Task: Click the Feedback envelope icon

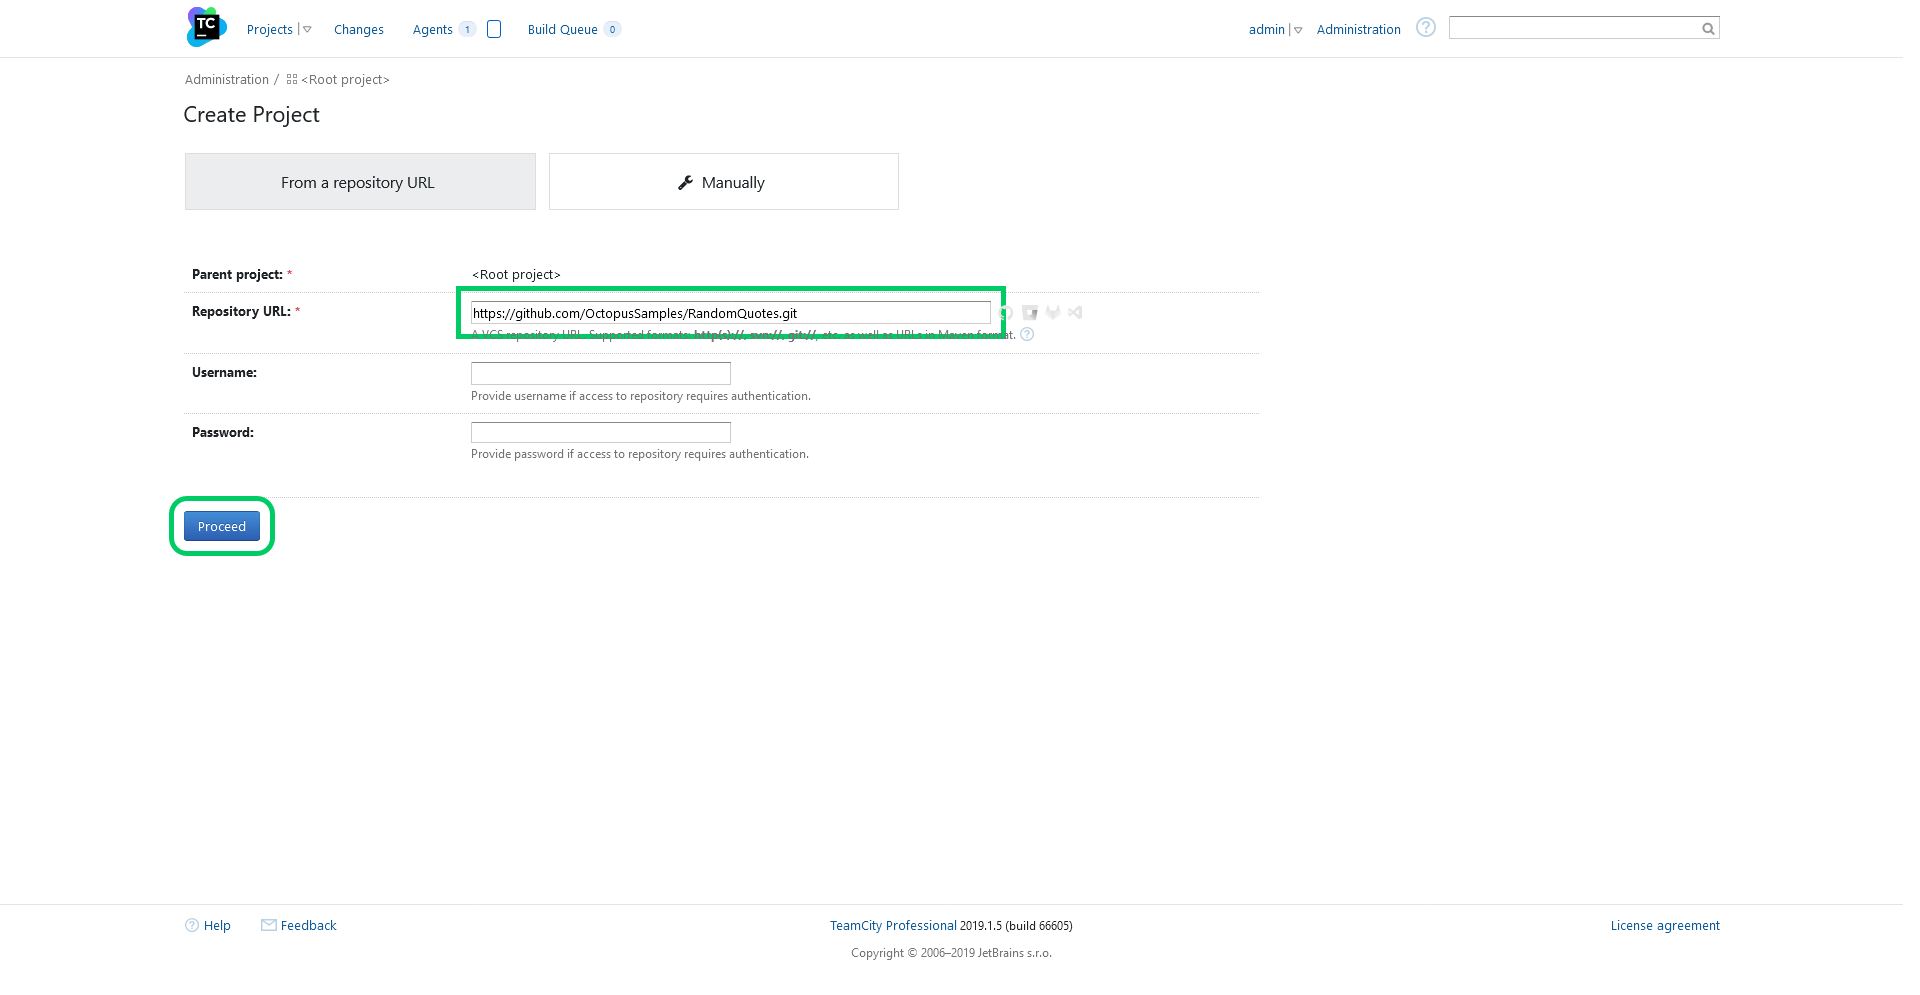Action: coord(269,925)
